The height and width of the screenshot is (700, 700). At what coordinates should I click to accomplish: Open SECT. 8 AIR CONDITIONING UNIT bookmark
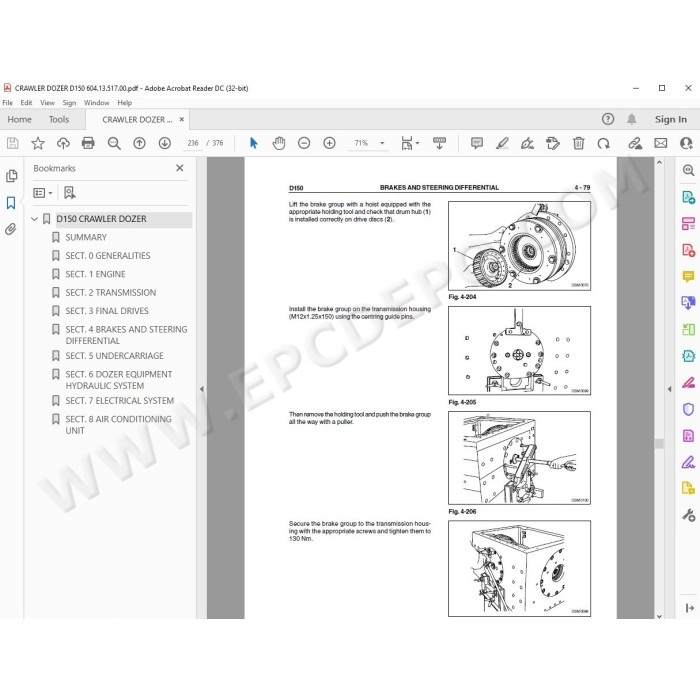[118, 425]
